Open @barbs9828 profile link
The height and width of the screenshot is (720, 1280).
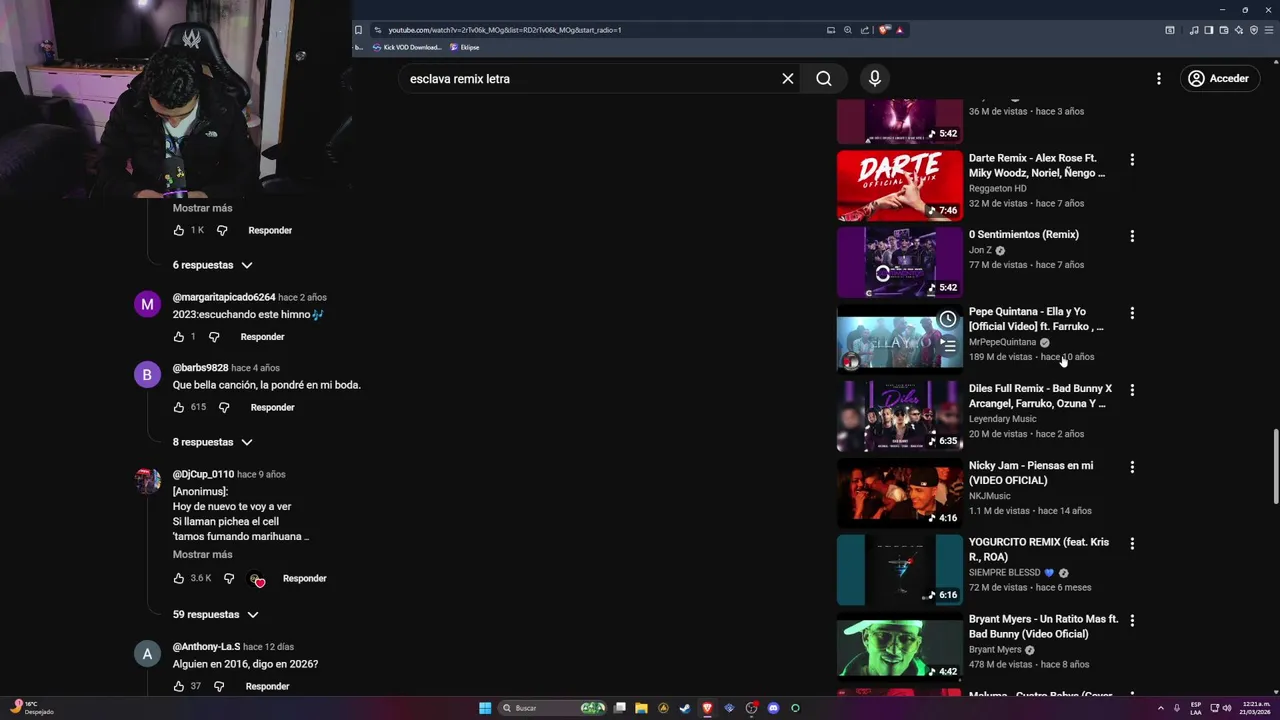point(200,368)
